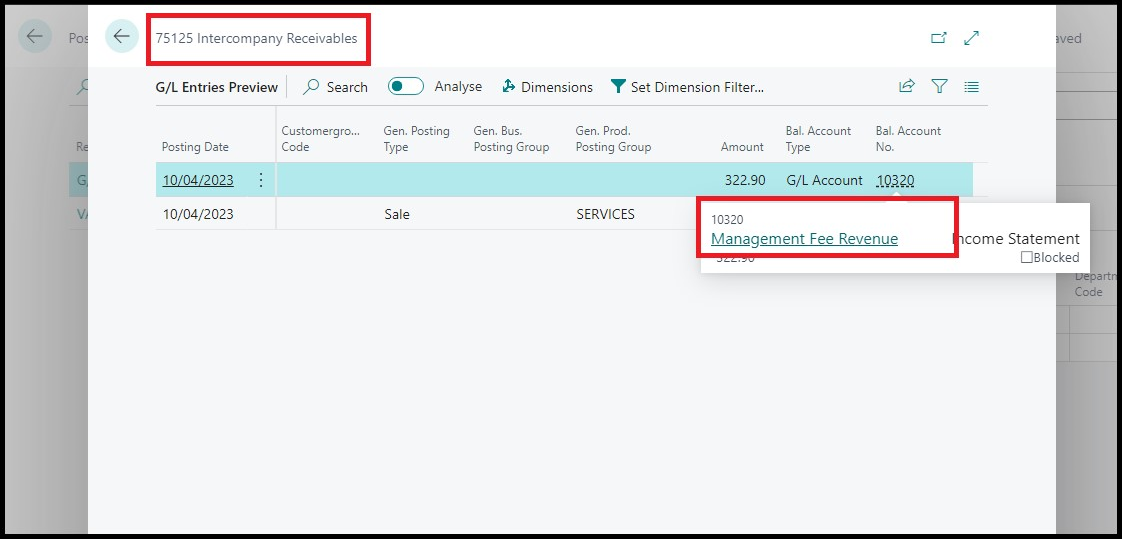This screenshot has height=539, width=1122.
Task: Click back arrow on background Posting Preview window
Action: point(35,37)
